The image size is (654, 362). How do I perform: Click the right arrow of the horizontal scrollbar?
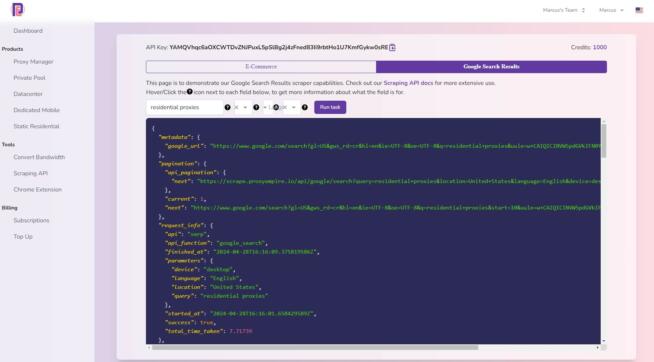point(597,347)
